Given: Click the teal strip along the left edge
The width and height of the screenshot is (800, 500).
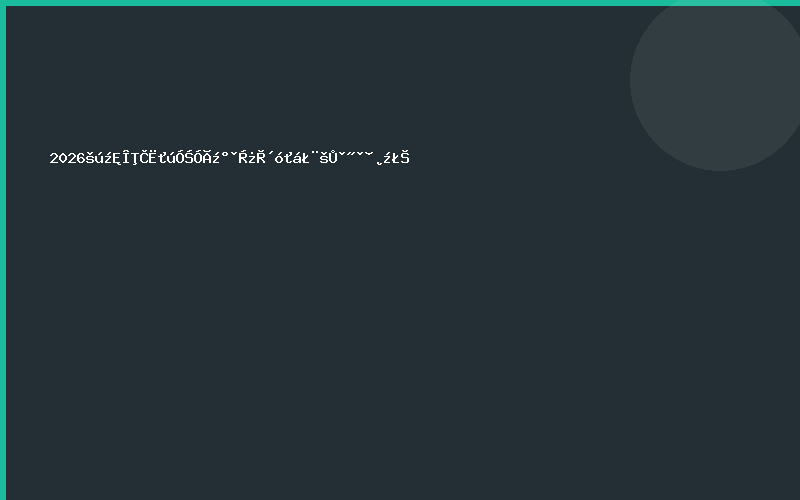Looking at the screenshot, I should 3,250.
